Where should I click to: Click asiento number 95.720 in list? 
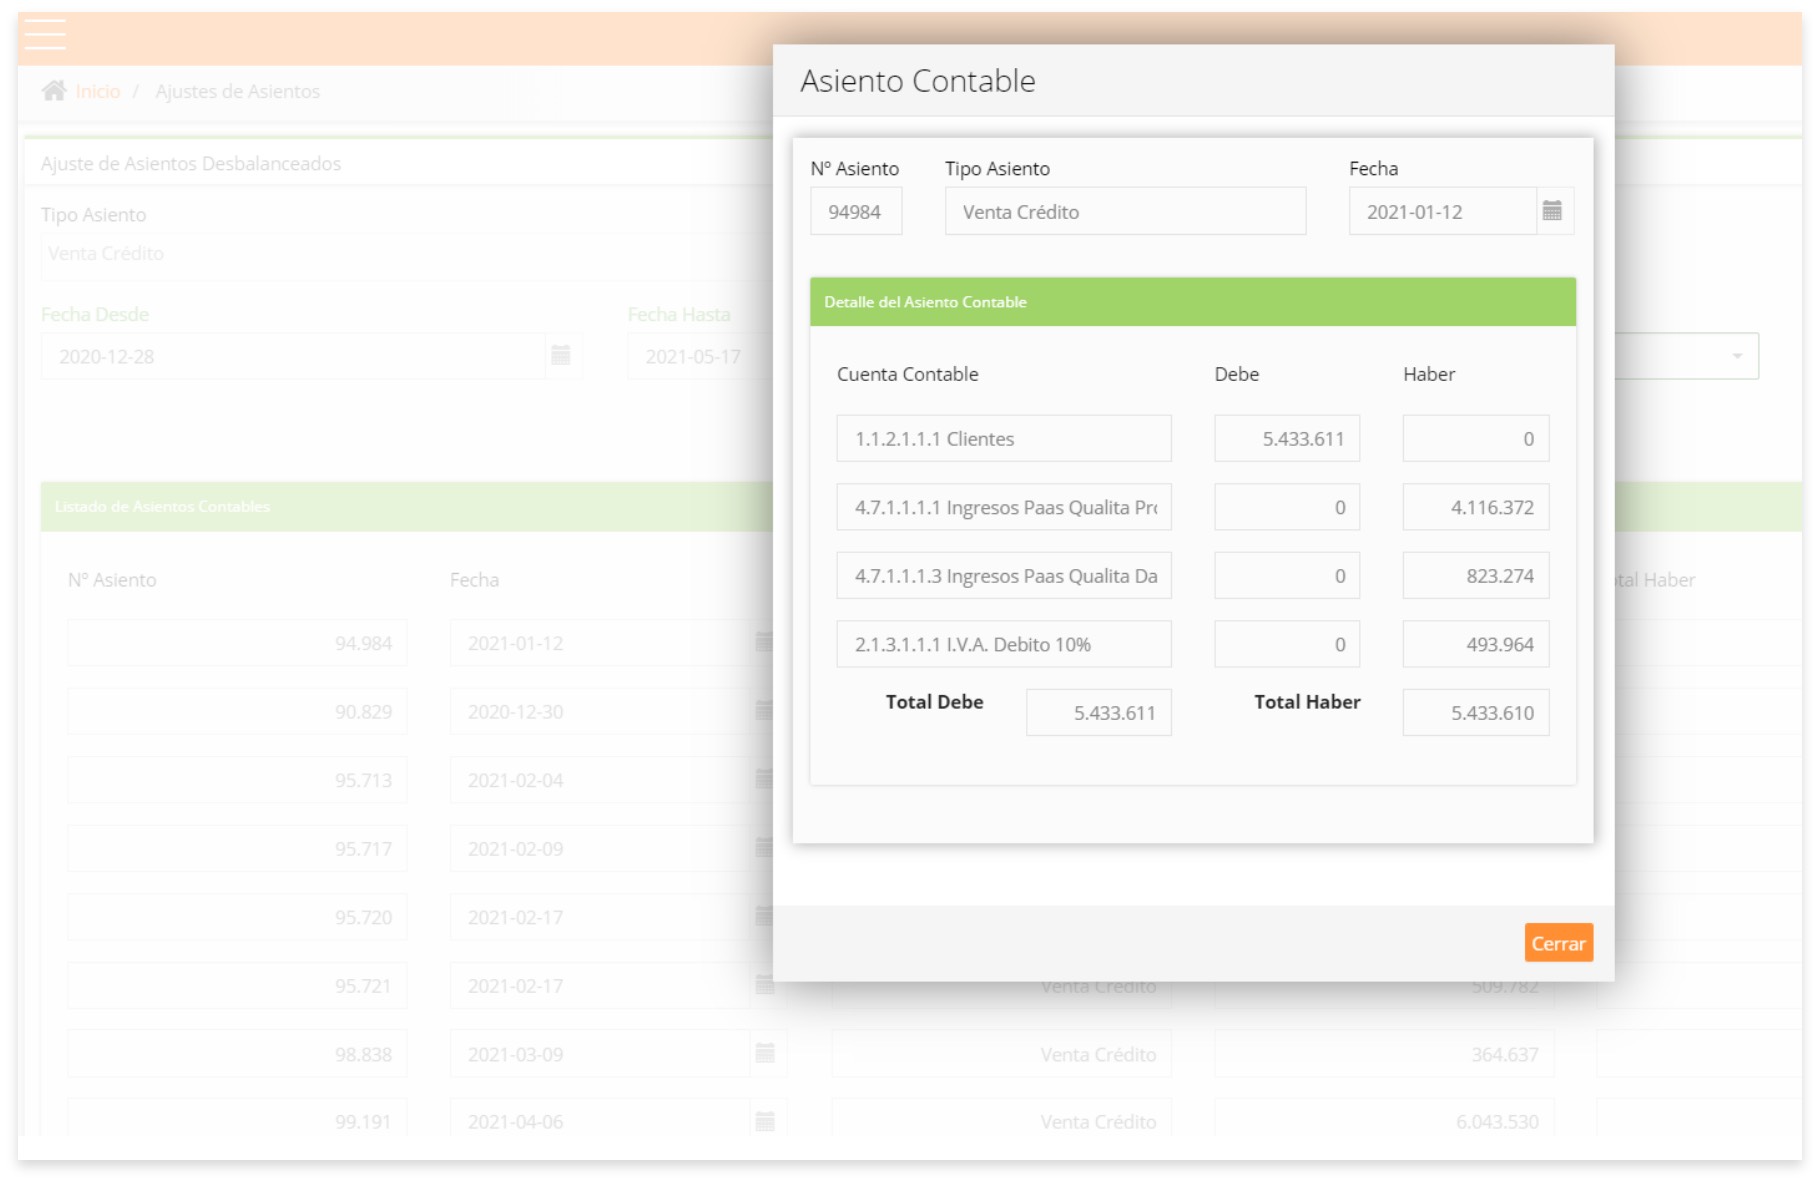[x=237, y=917]
